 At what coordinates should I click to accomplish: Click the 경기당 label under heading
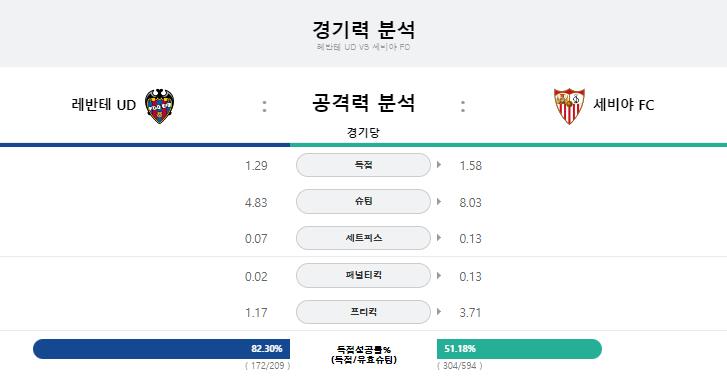coord(363,133)
